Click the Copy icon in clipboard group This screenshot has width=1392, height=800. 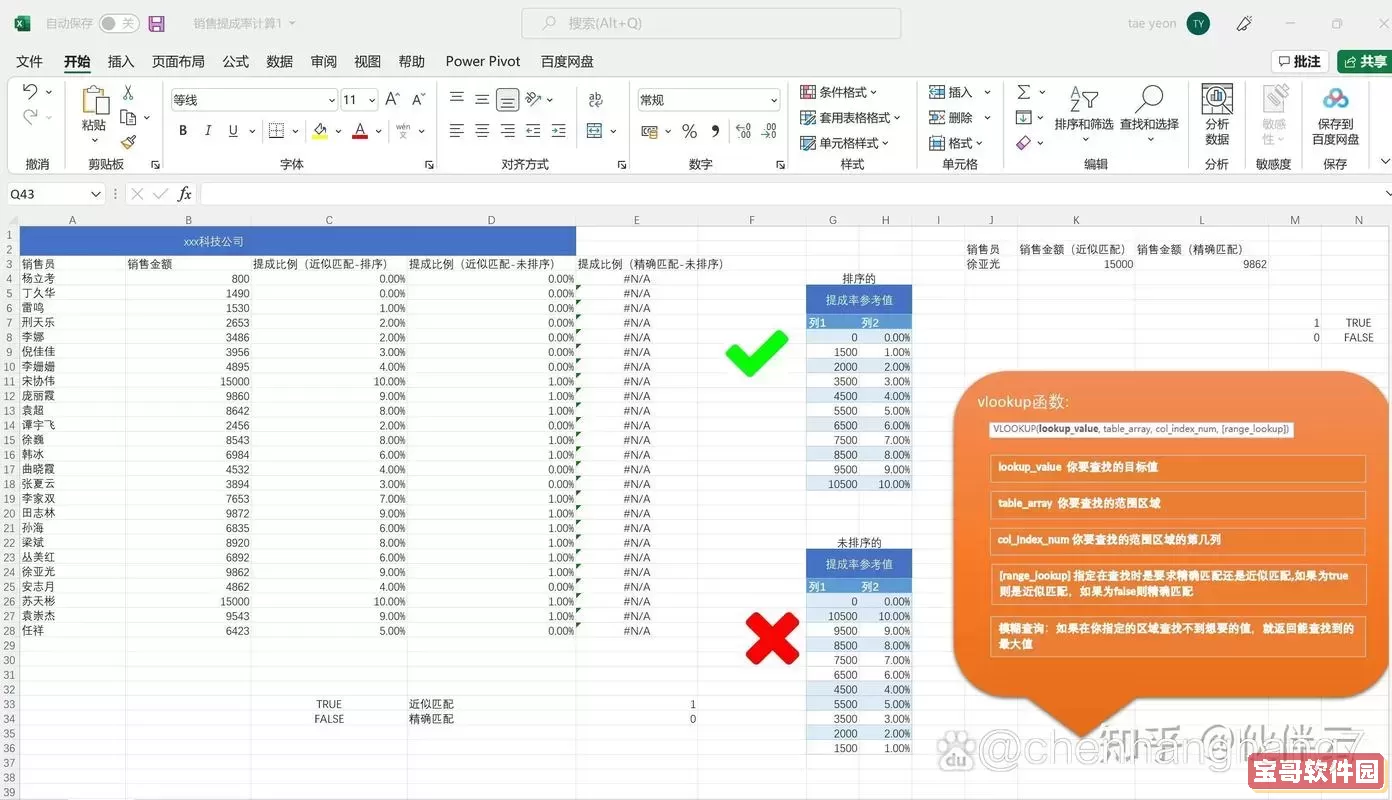[x=128, y=117]
